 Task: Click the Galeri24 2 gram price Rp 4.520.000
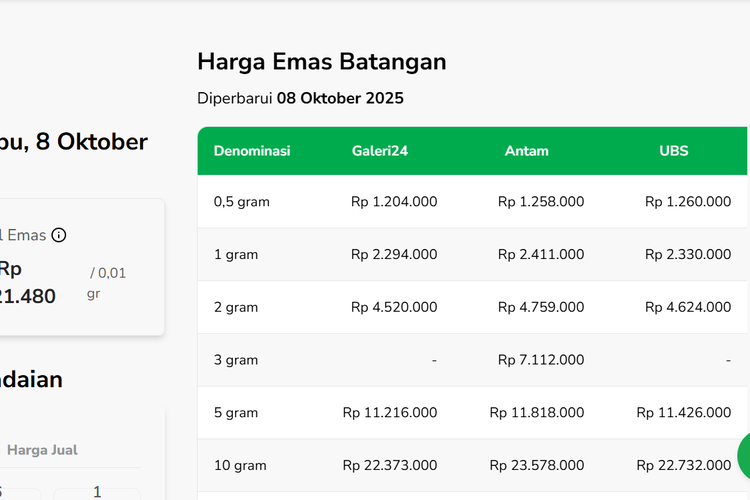[x=394, y=307]
